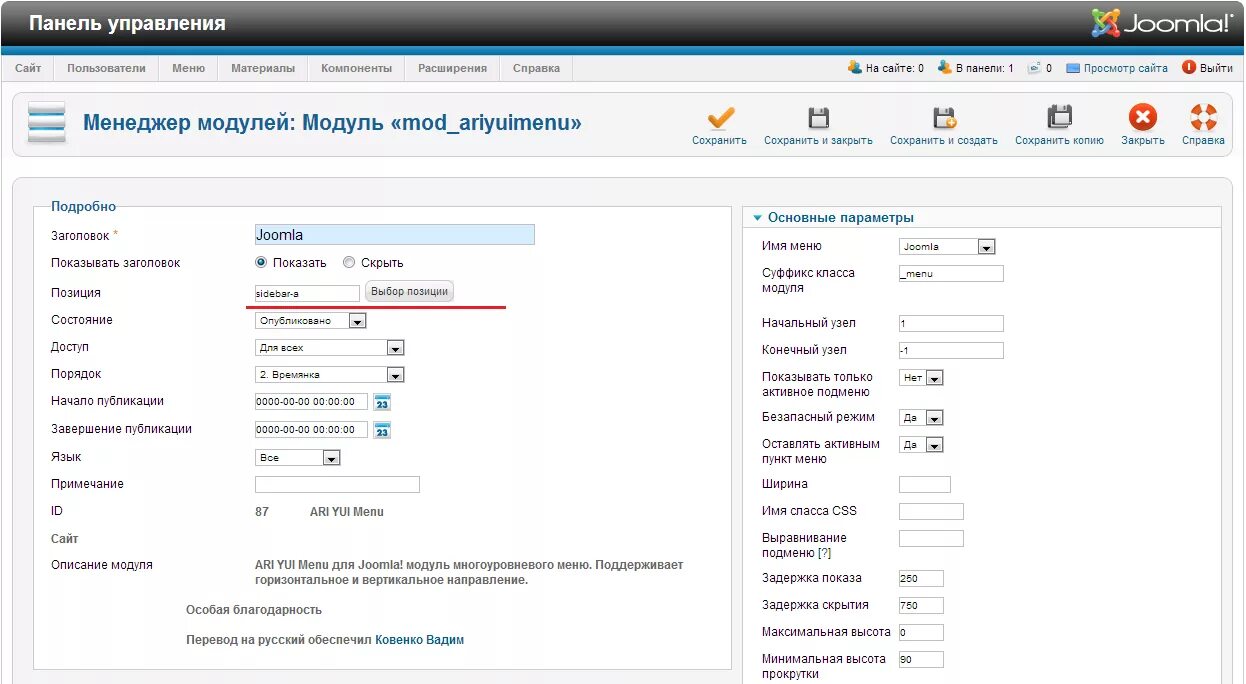This screenshot has height=684, width=1246.
Task: Open the Компоненты menu
Action: pyautogui.click(x=356, y=68)
